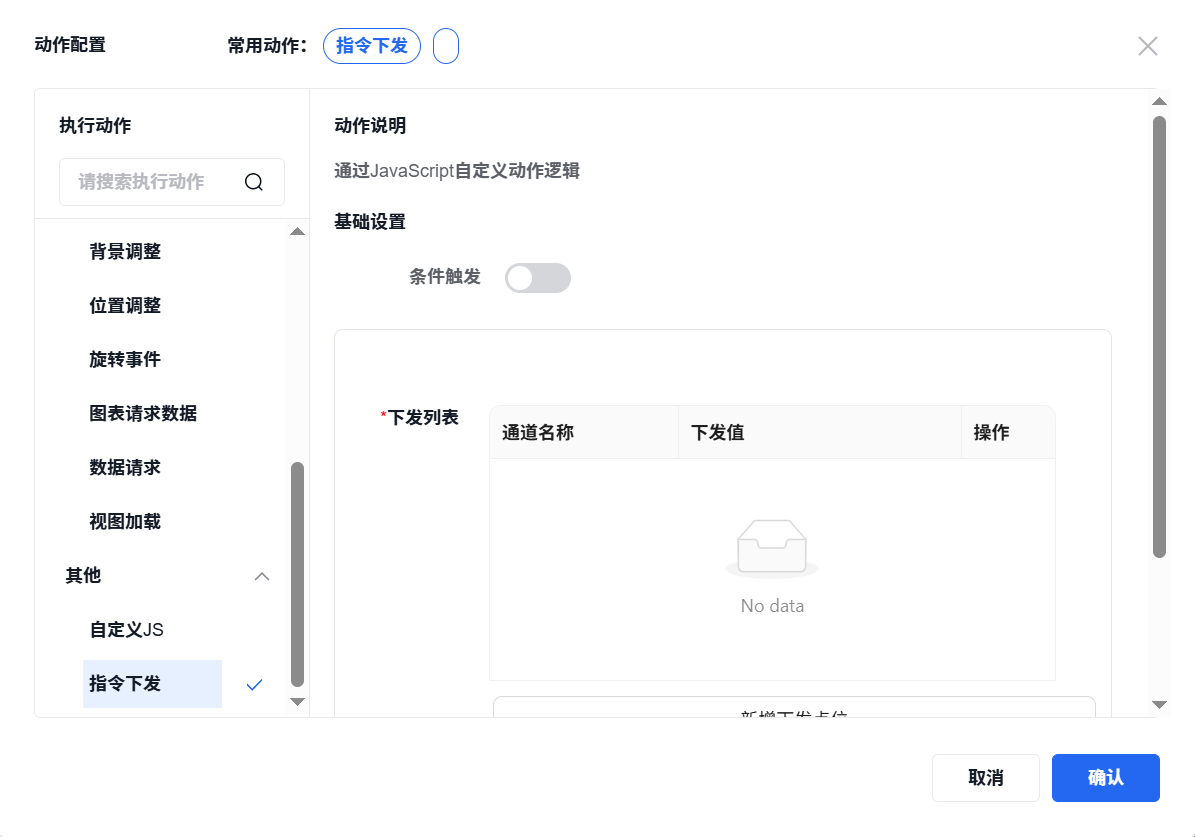Click the action list scroll up arrow
The image size is (1195, 837).
(297, 232)
